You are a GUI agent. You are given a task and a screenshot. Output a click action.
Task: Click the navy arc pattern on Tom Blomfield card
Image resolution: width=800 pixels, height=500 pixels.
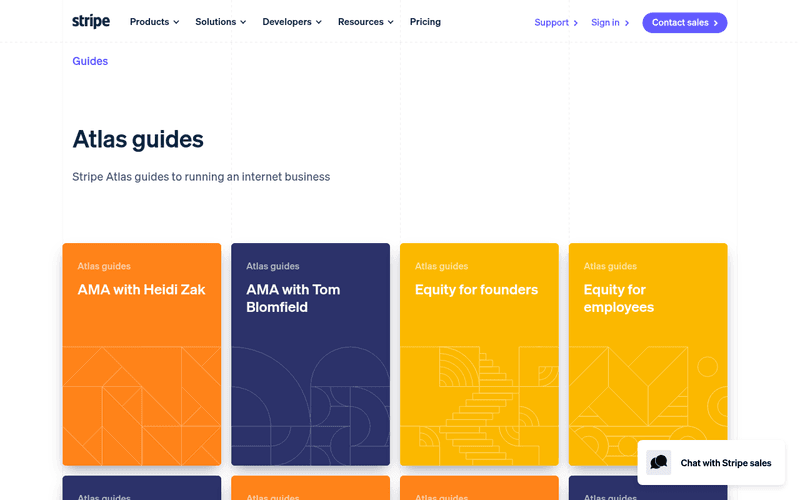(x=310, y=406)
